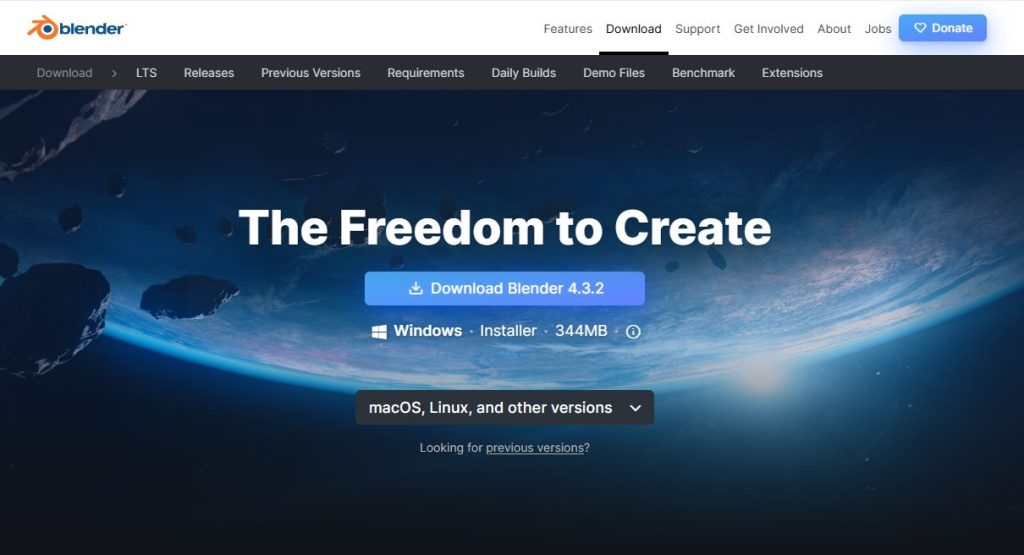Open the Jobs link in the header
This screenshot has width=1024, height=555.
click(878, 29)
